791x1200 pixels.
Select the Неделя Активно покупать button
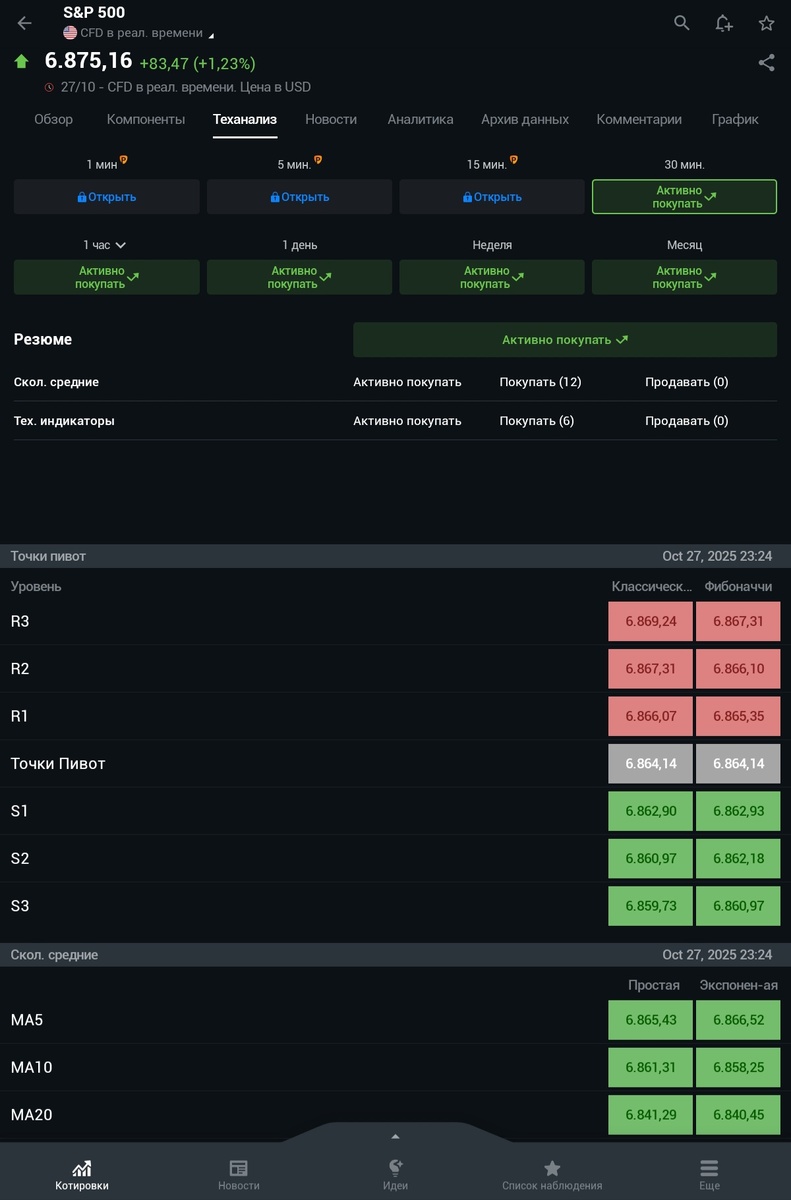492,277
